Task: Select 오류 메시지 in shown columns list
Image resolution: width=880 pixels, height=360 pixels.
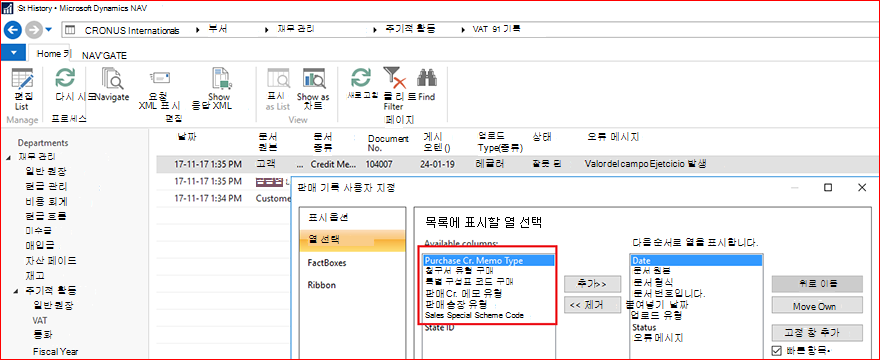Action: click(657, 338)
